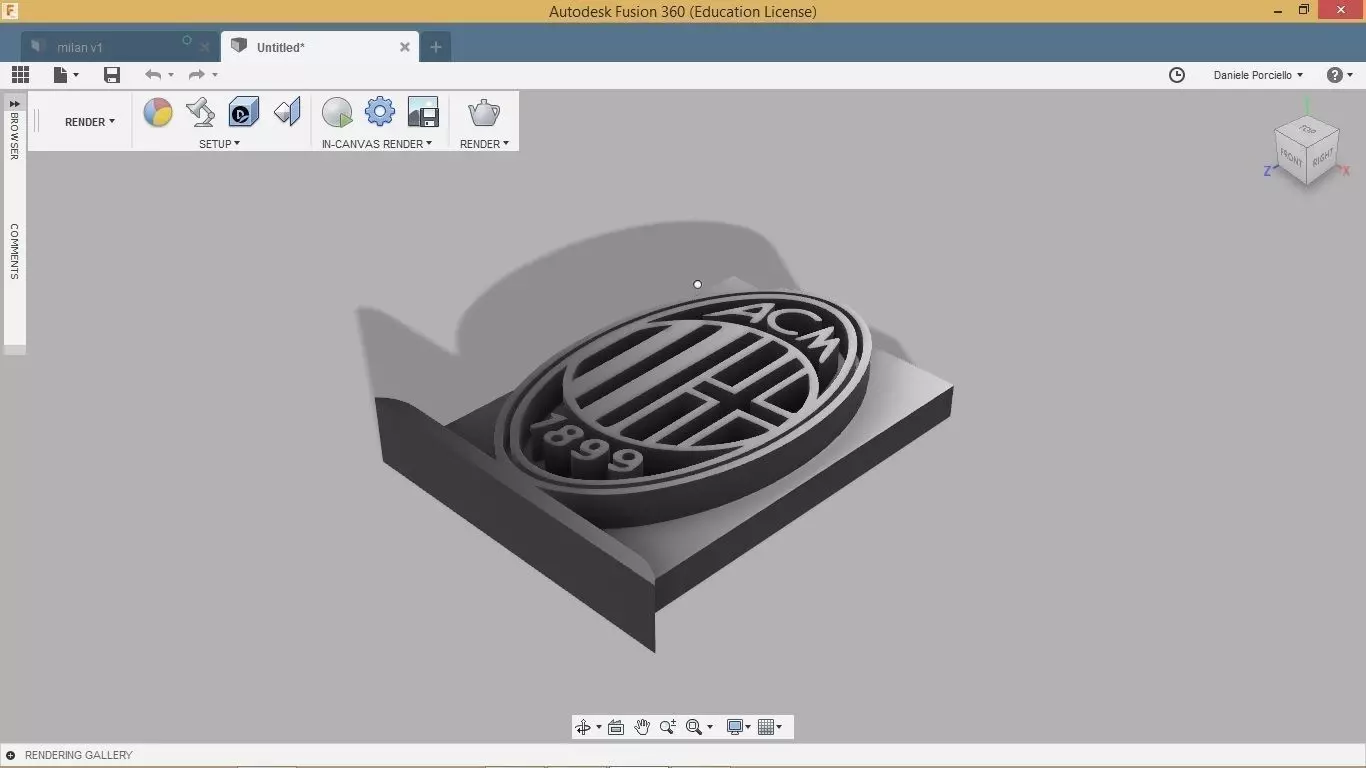Image resolution: width=1366 pixels, height=768 pixels.
Task: Click the File document icon
Action: coord(61,75)
